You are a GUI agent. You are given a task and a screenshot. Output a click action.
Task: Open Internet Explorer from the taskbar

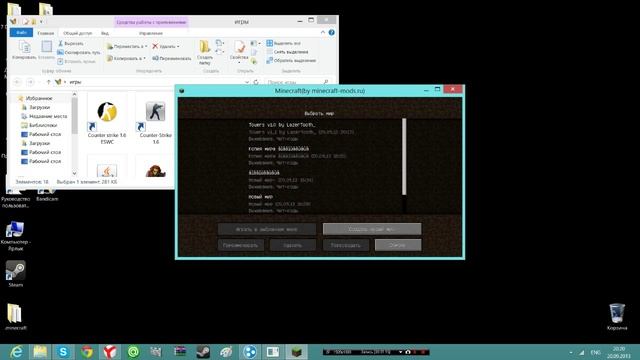coord(16,351)
